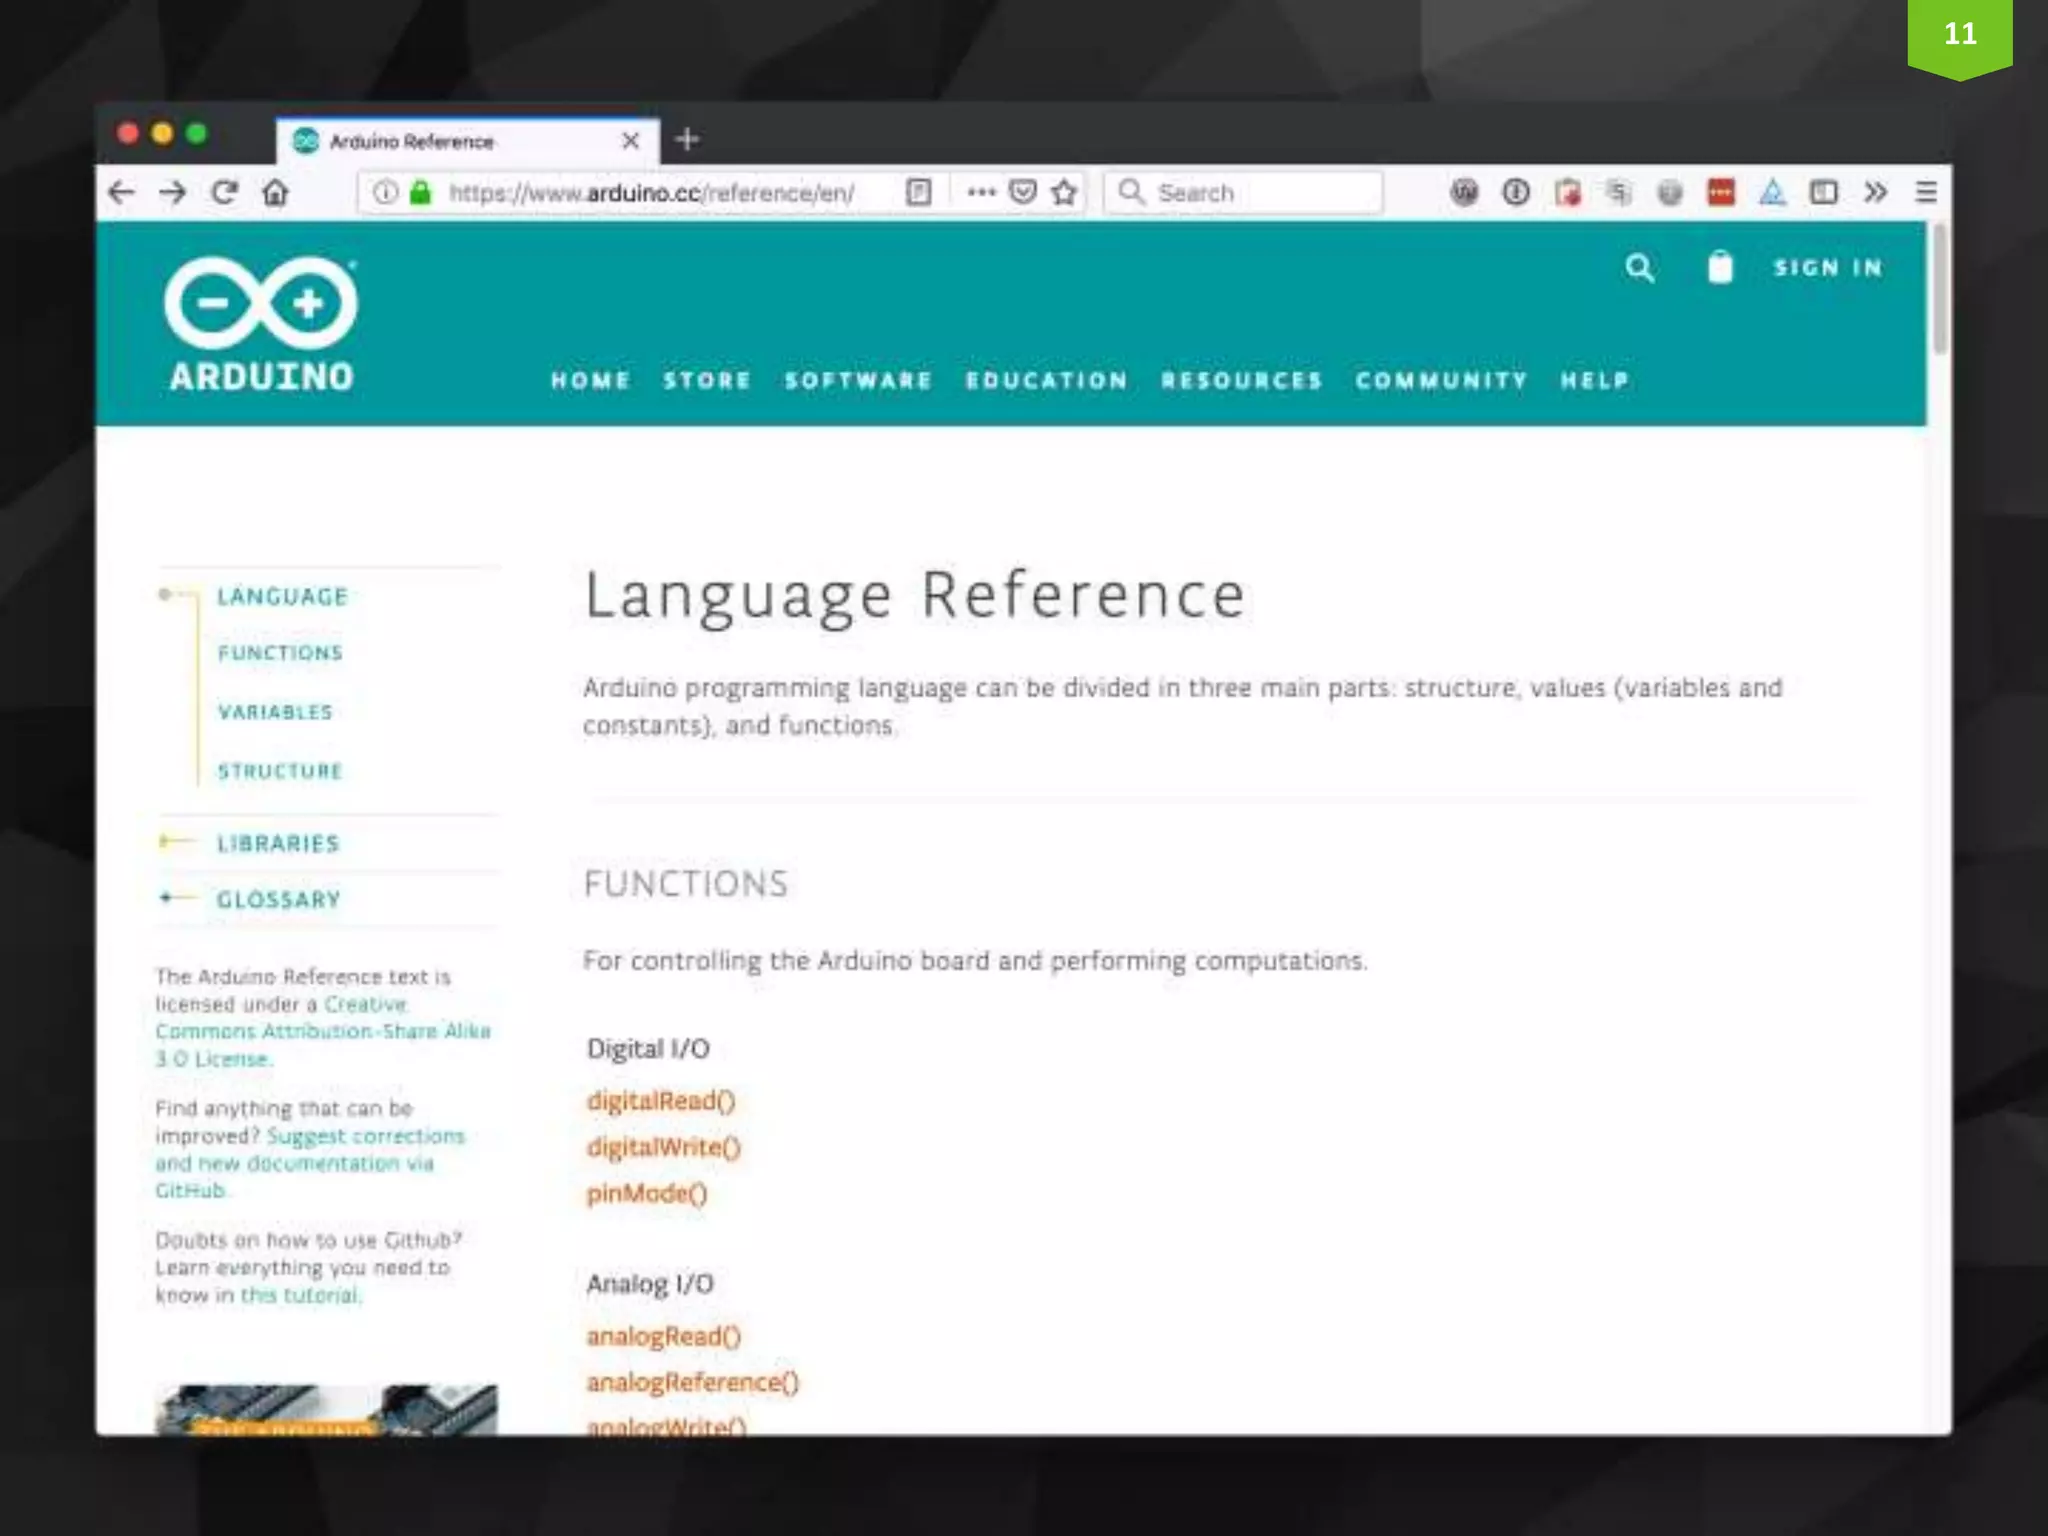Click the board image thumbnail in sidebar
2048x1536 pixels.
[x=326, y=1410]
